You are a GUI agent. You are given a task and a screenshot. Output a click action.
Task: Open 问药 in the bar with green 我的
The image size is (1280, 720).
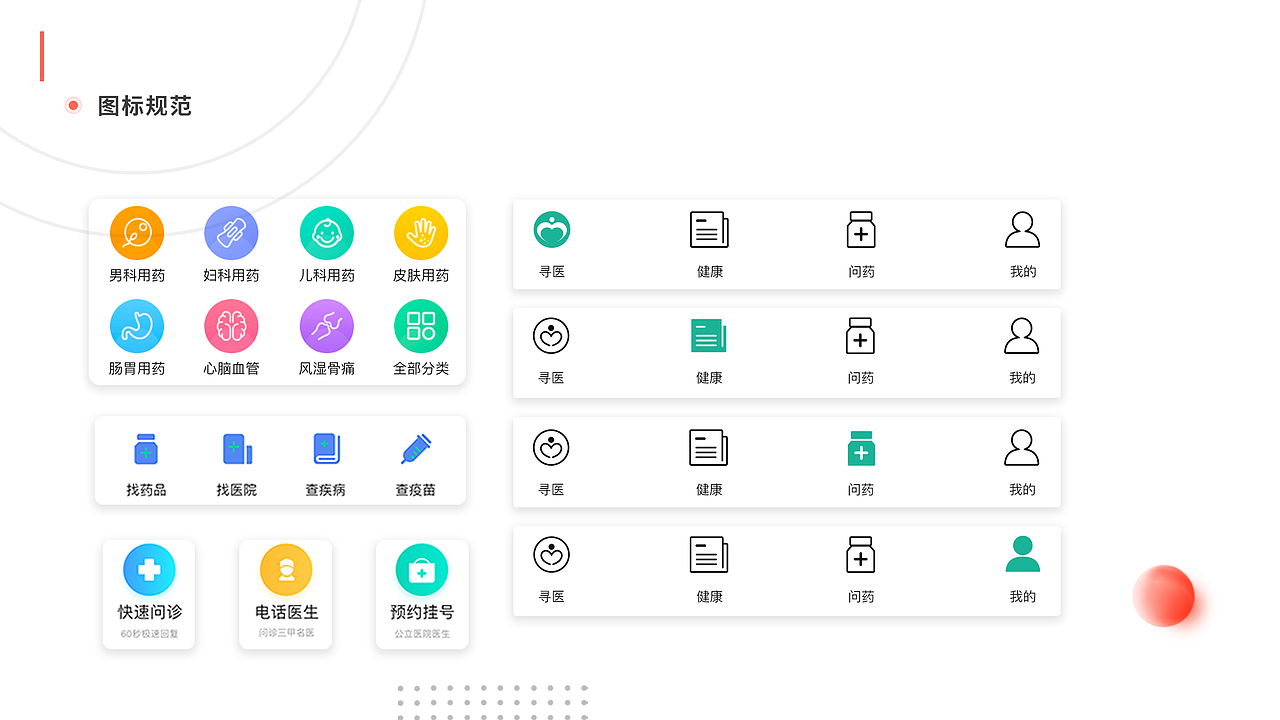pos(861,569)
